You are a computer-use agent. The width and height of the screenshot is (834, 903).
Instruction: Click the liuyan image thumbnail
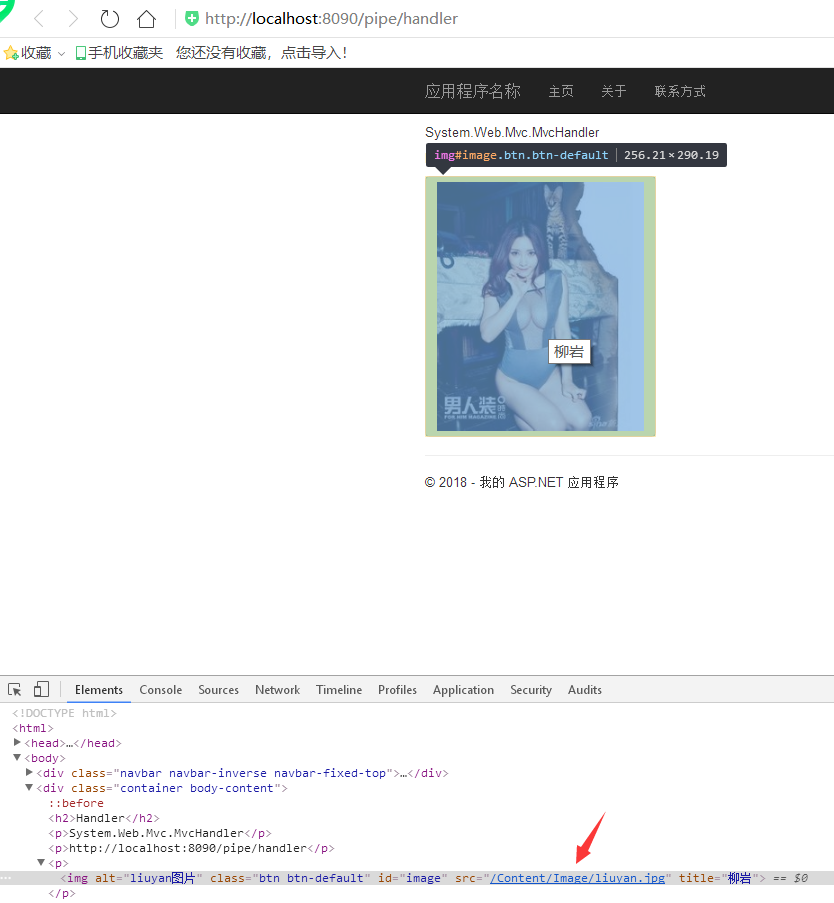tap(540, 306)
